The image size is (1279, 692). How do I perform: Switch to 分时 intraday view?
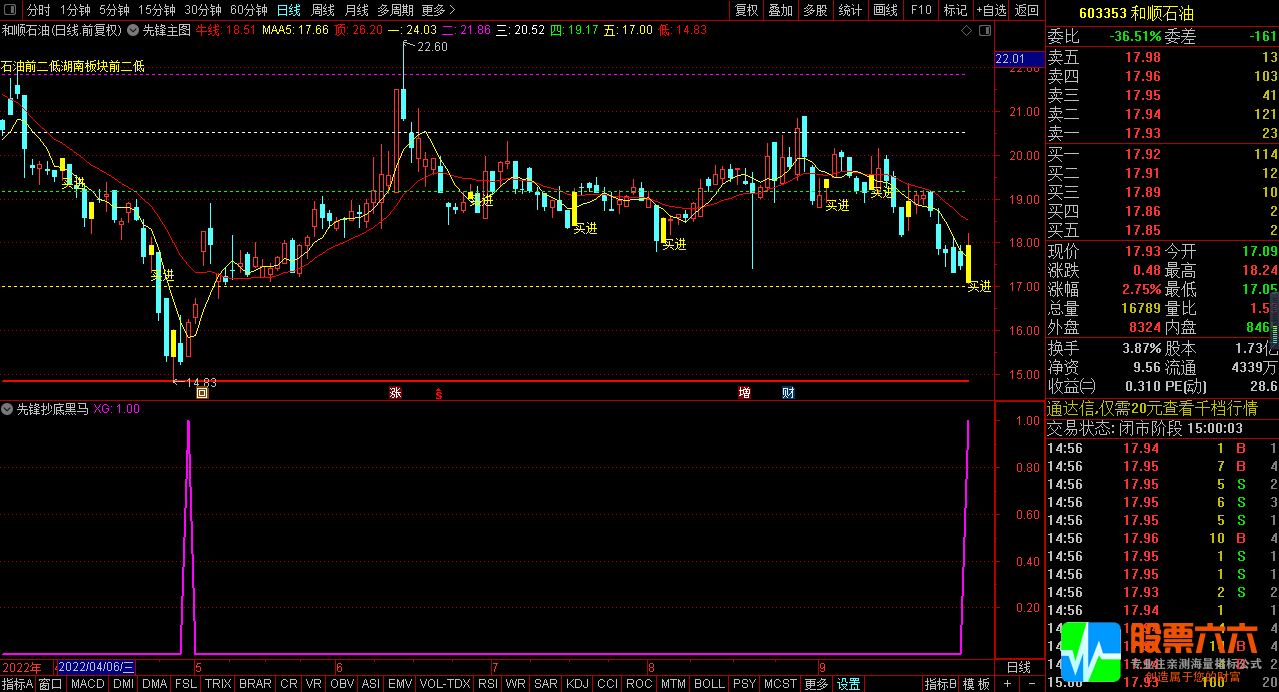coord(38,10)
